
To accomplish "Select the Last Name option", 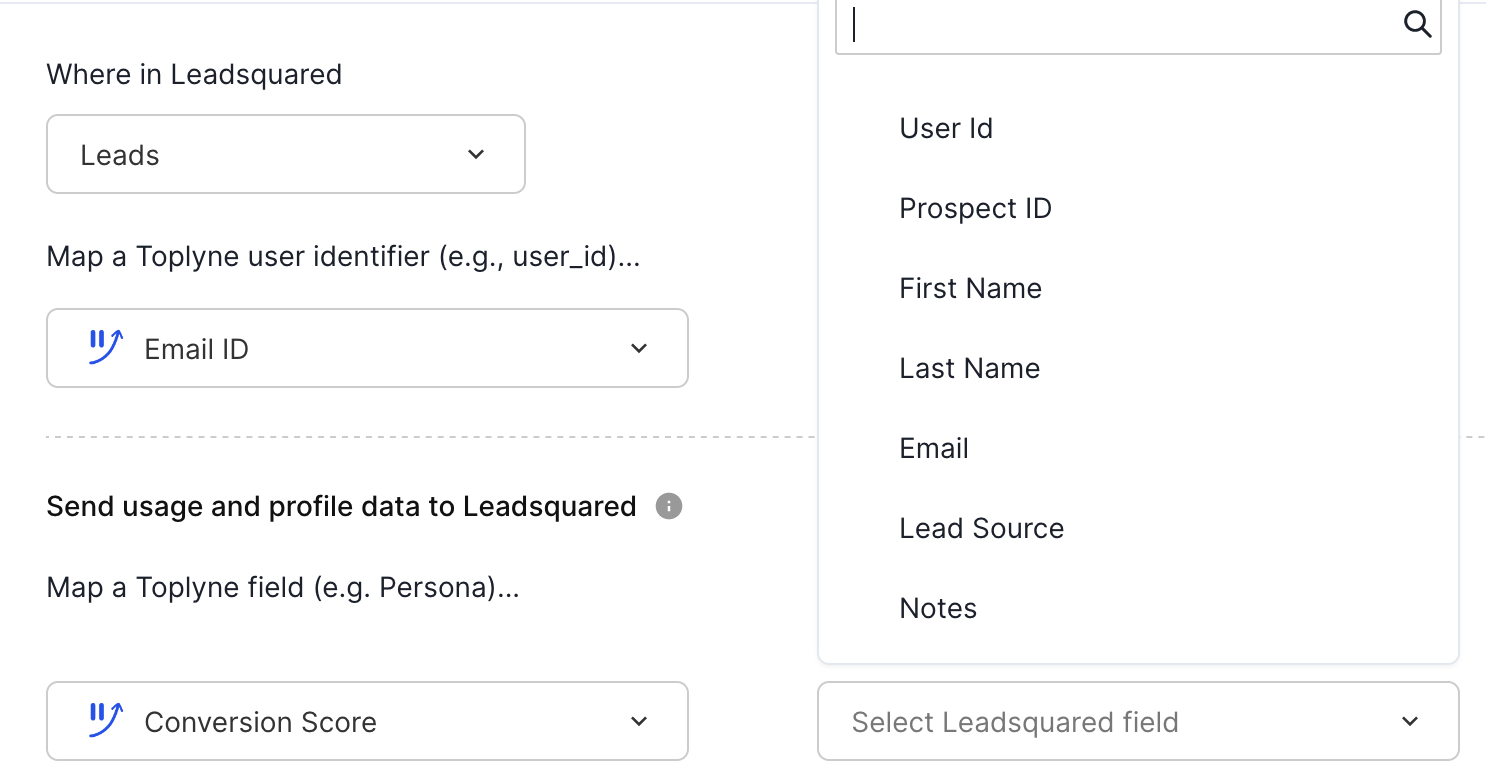I will pos(969,369).
